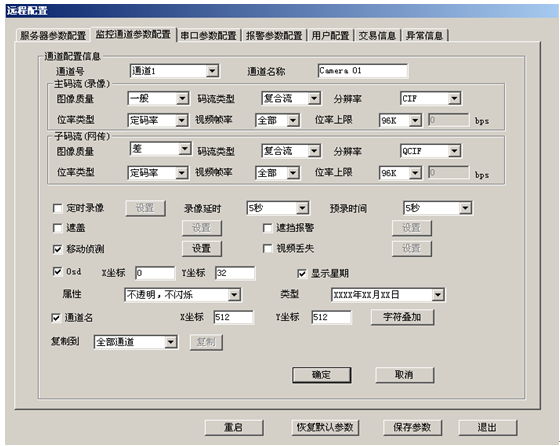The width and height of the screenshot is (560, 446).
Task: Open the 报警参数配置 tab
Action: click(274, 35)
